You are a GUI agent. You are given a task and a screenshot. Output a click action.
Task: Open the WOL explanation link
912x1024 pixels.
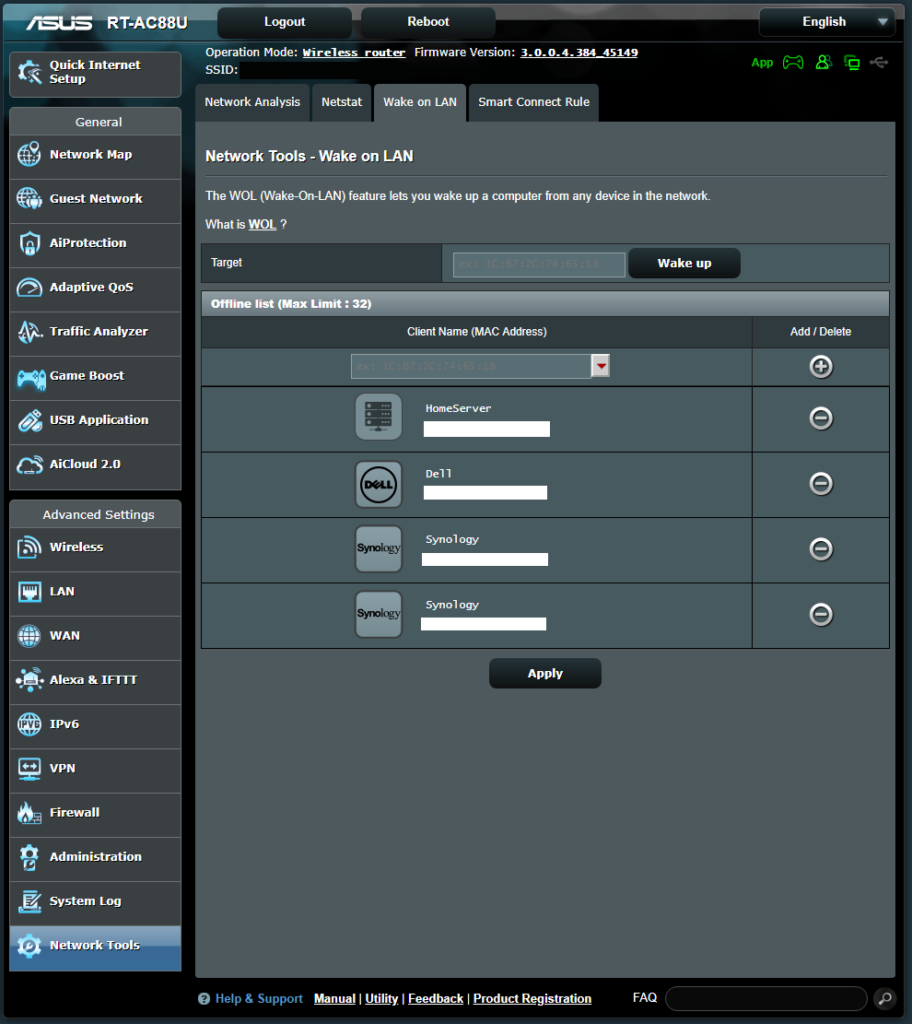262,225
